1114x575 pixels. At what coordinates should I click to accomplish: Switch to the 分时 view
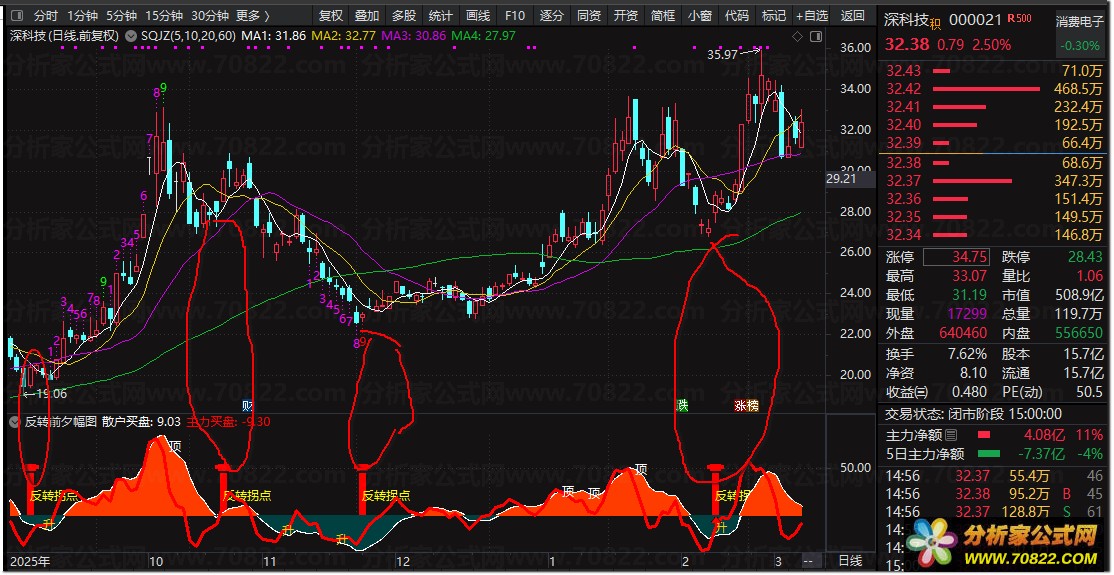tap(45, 16)
